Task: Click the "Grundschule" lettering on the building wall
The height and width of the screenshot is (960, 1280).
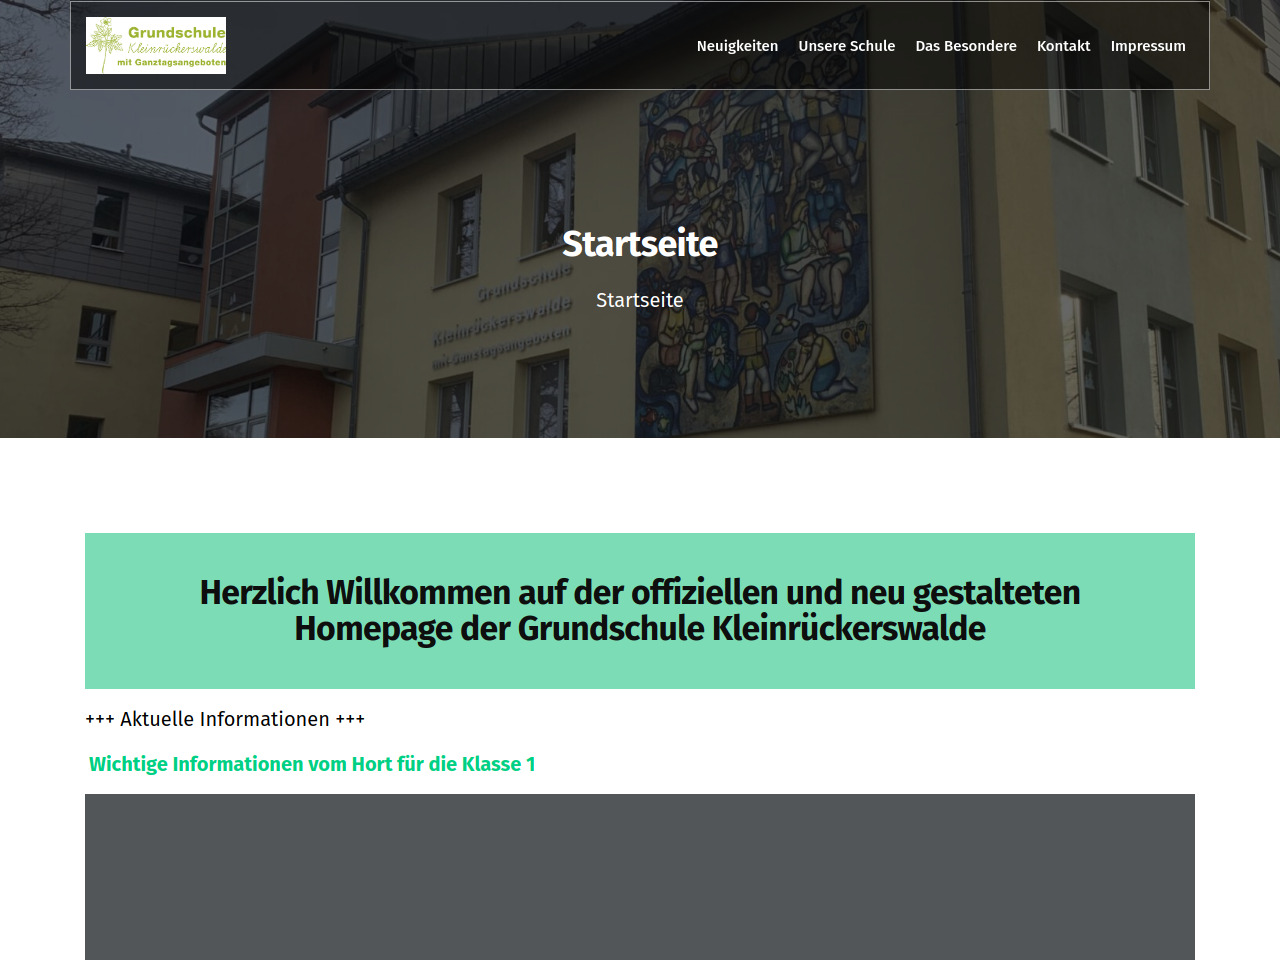Action: 524,282
